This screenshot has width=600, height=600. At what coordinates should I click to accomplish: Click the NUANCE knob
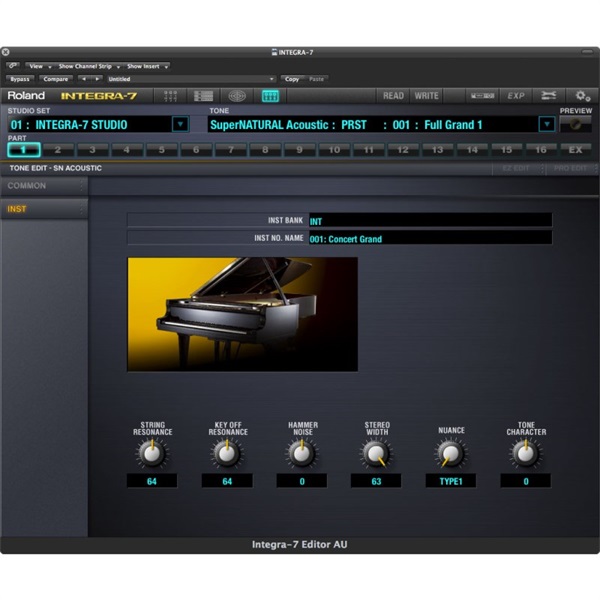(x=451, y=453)
